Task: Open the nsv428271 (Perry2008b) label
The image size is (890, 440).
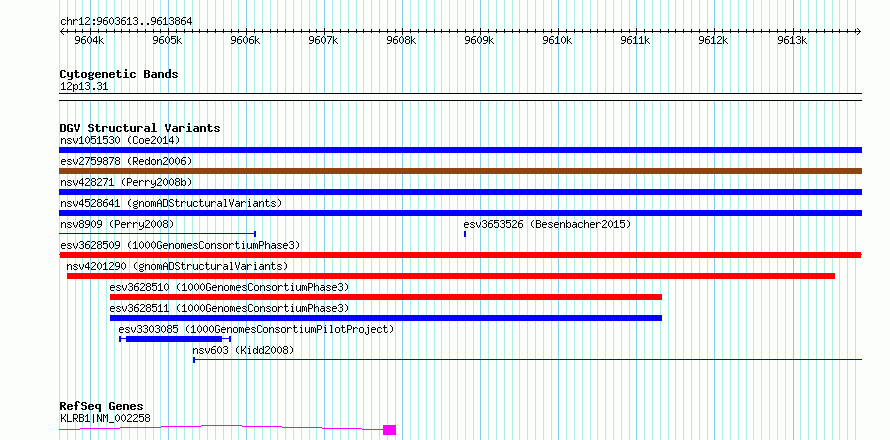Action: click(x=126, y=182)
